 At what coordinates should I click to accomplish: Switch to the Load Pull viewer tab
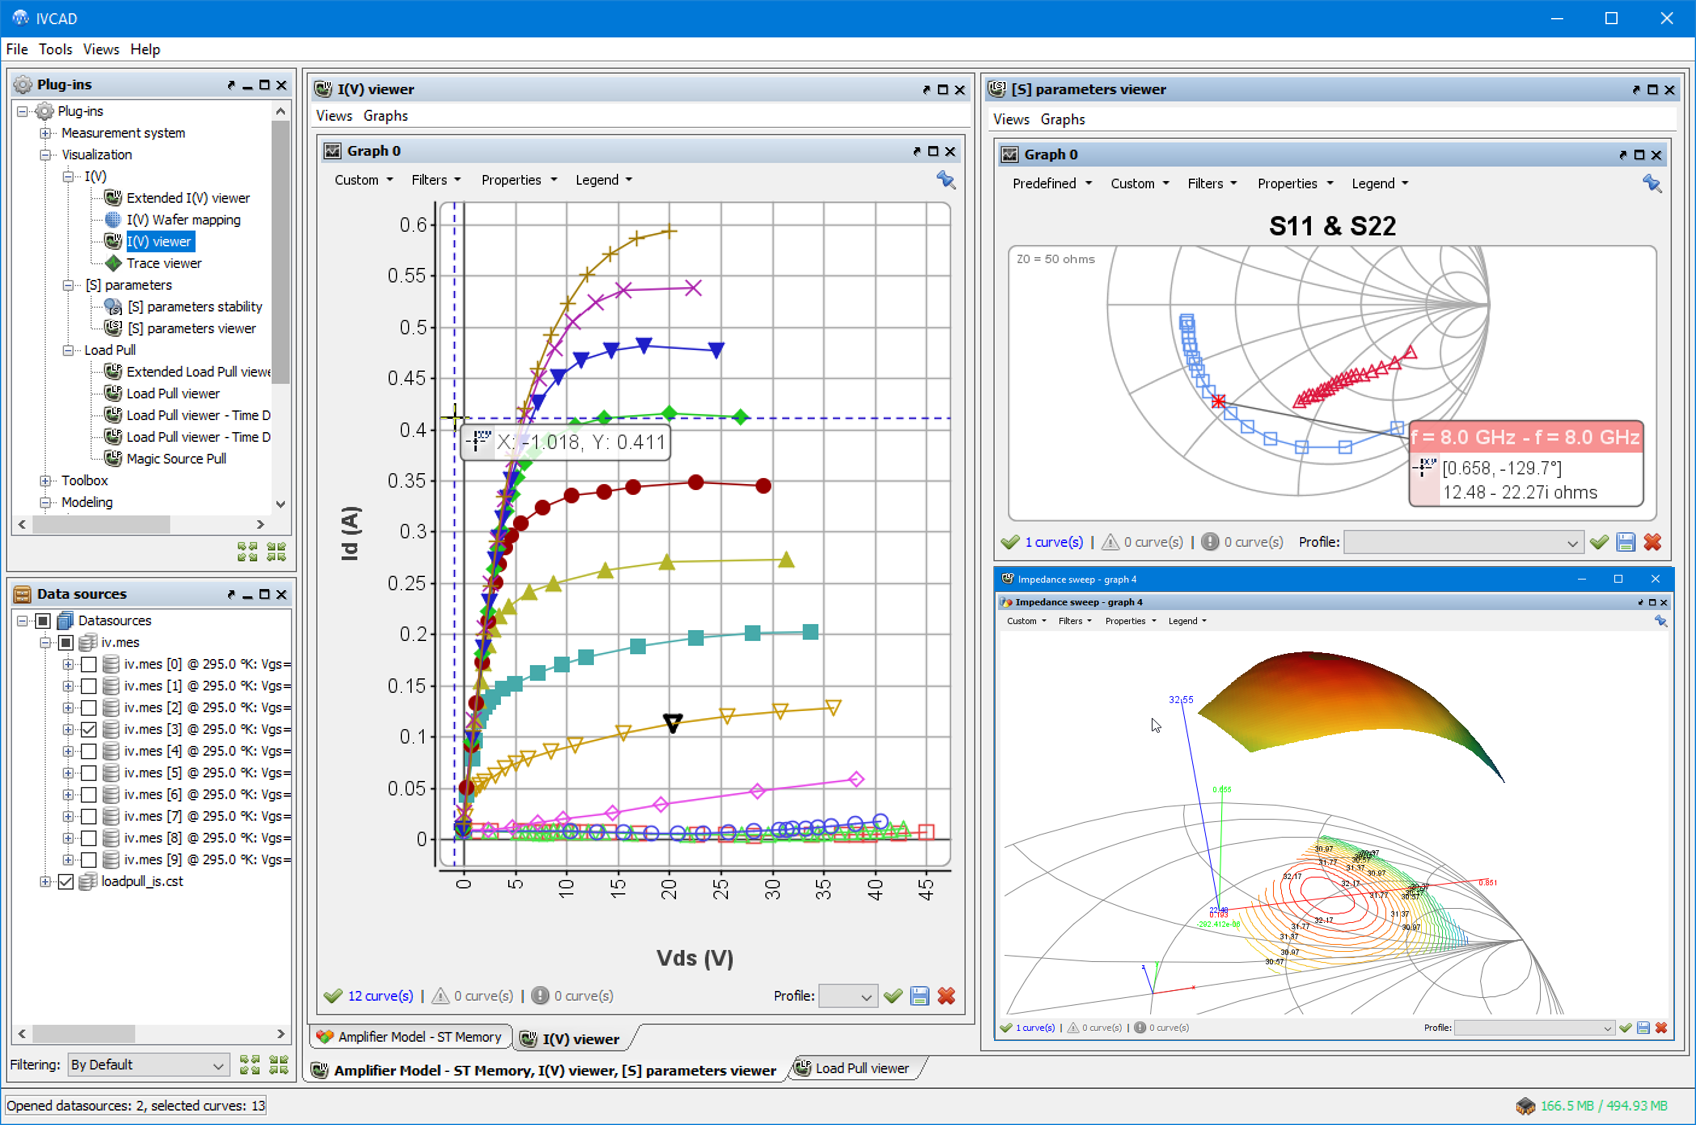pyautogui.click(x=853, y=1068)
